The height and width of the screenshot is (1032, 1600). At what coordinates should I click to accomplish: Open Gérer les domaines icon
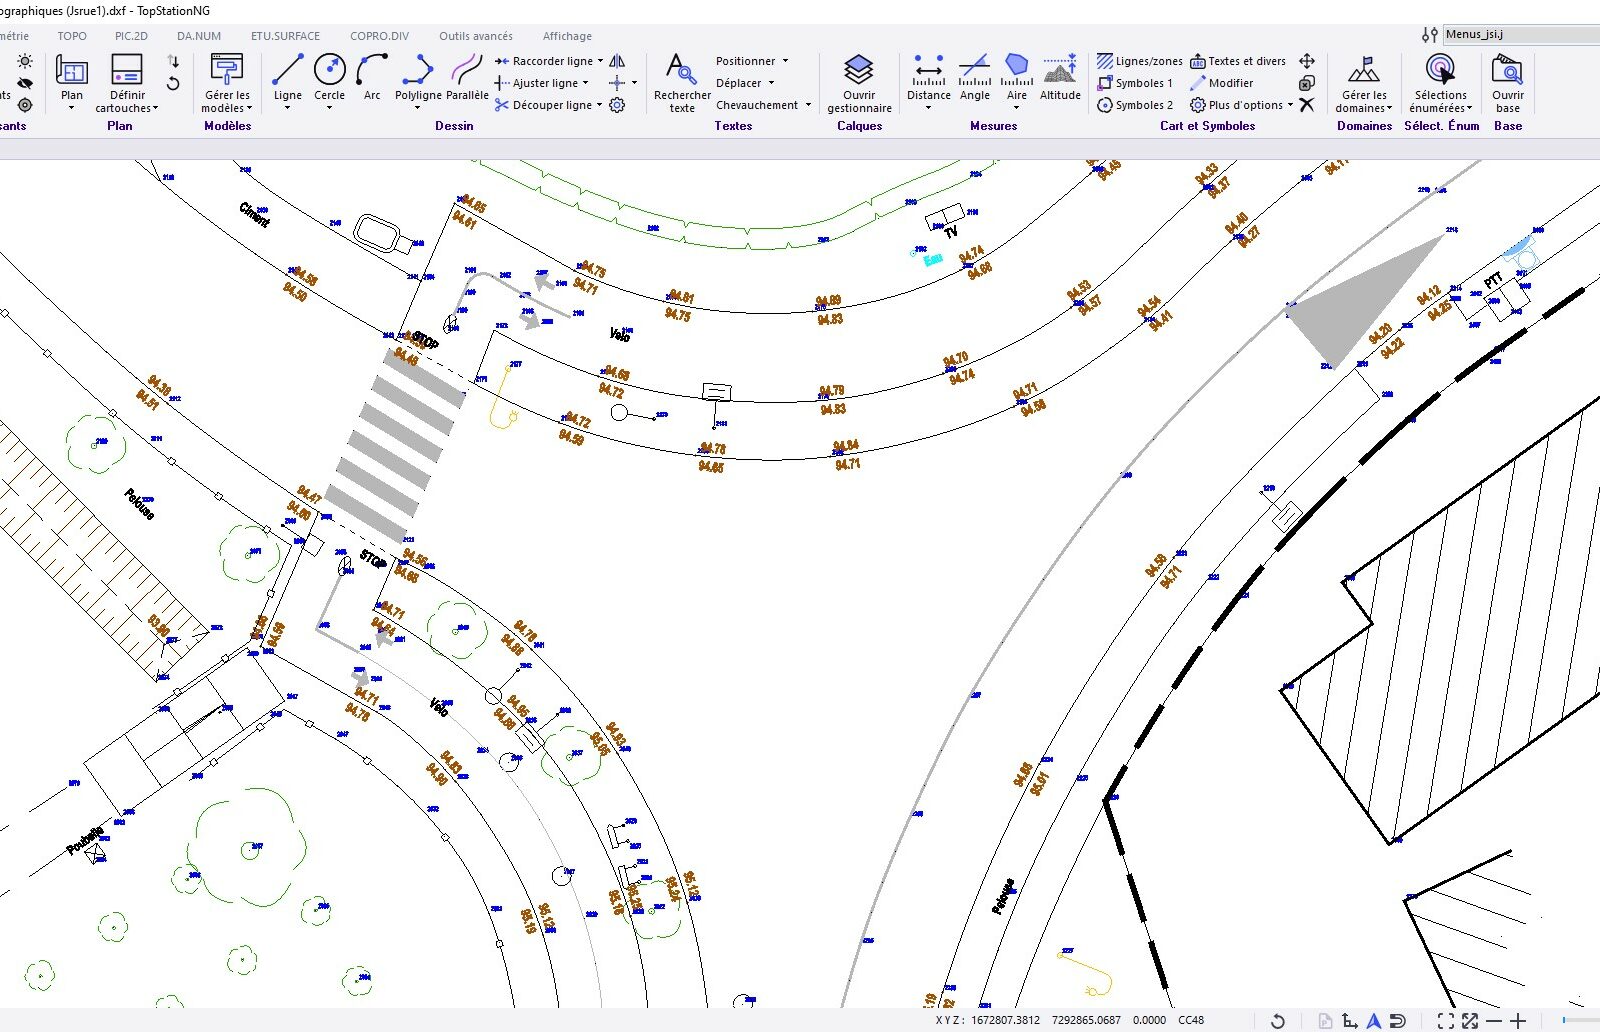click(x=1364, y=69)
